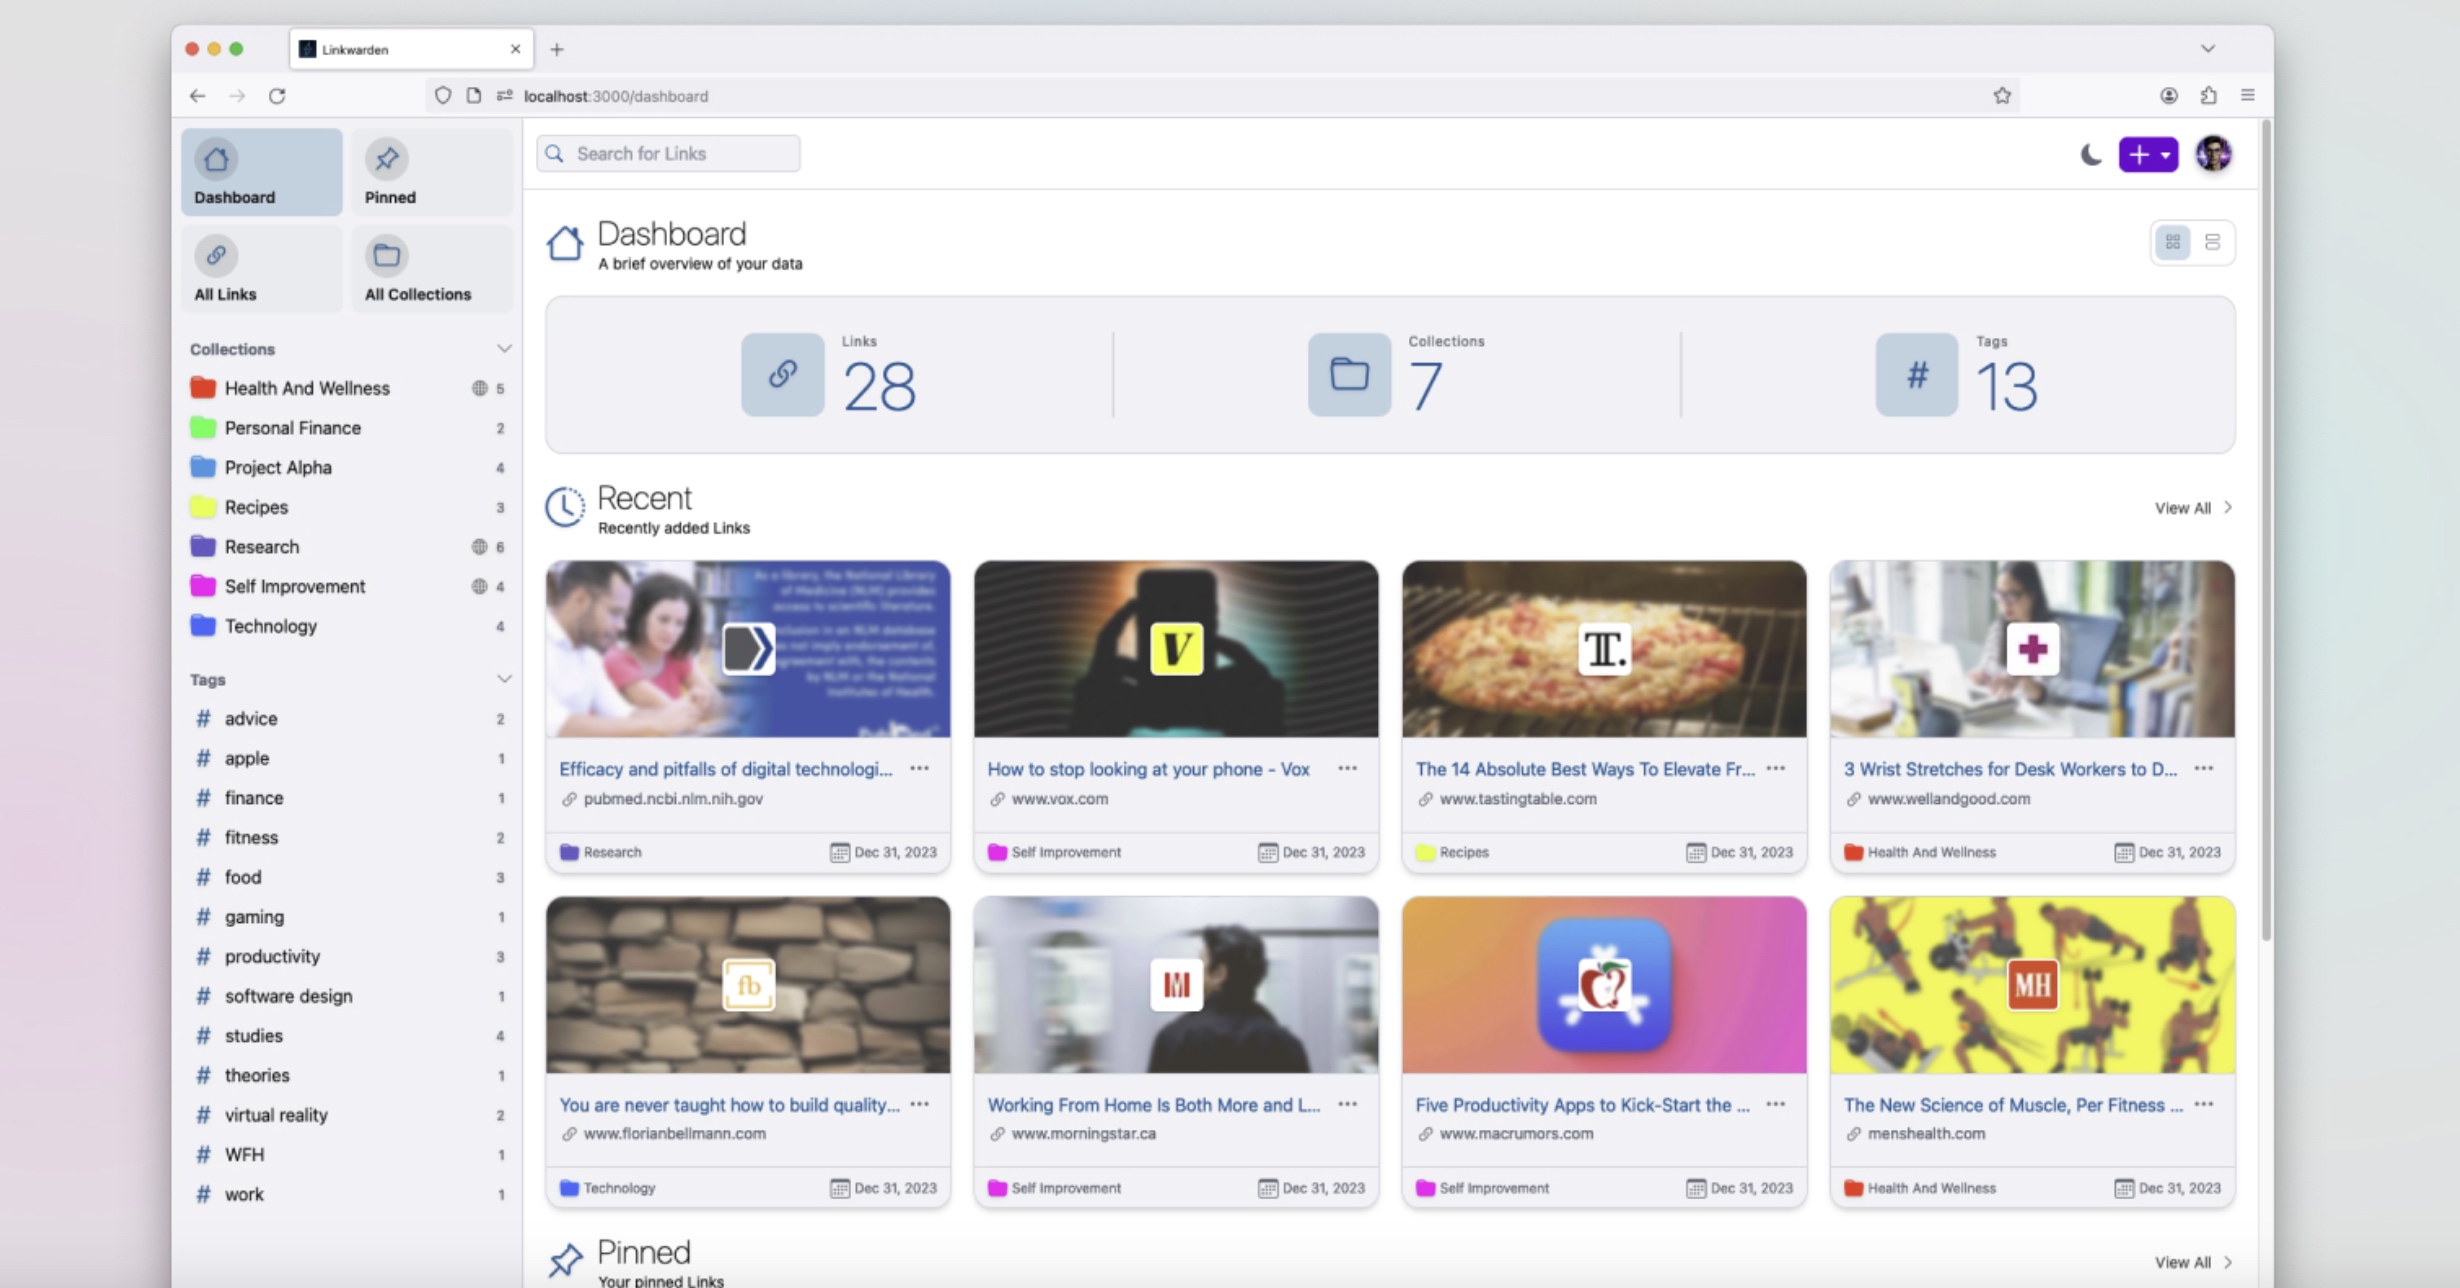Click the user profile avatar
The image size is (2460, 1288).
(2213, 154)
